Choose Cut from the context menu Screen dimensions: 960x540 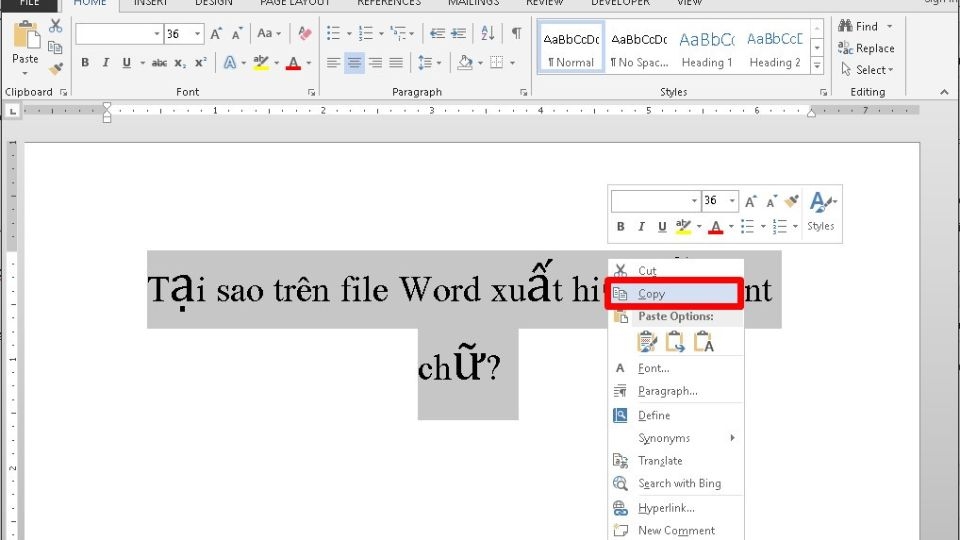pos(676,271)
